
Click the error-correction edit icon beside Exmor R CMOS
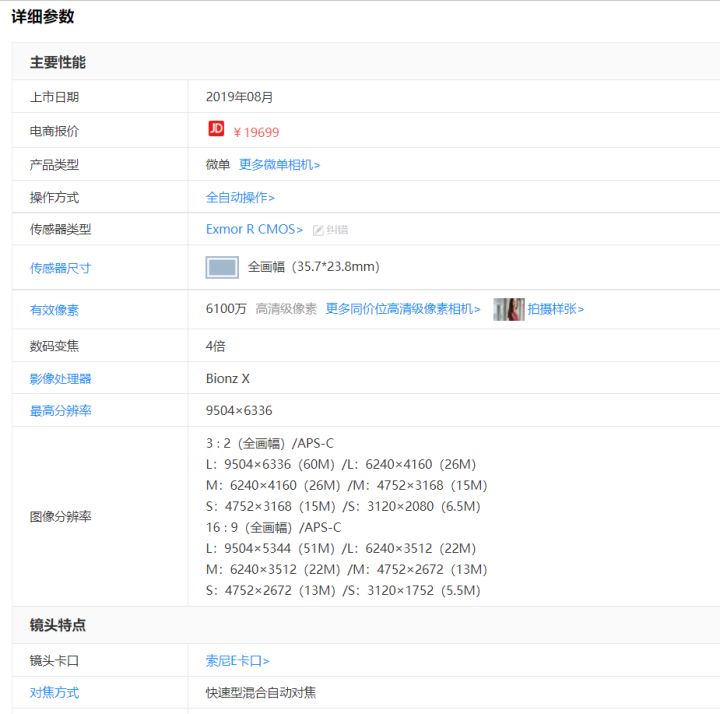318,230
